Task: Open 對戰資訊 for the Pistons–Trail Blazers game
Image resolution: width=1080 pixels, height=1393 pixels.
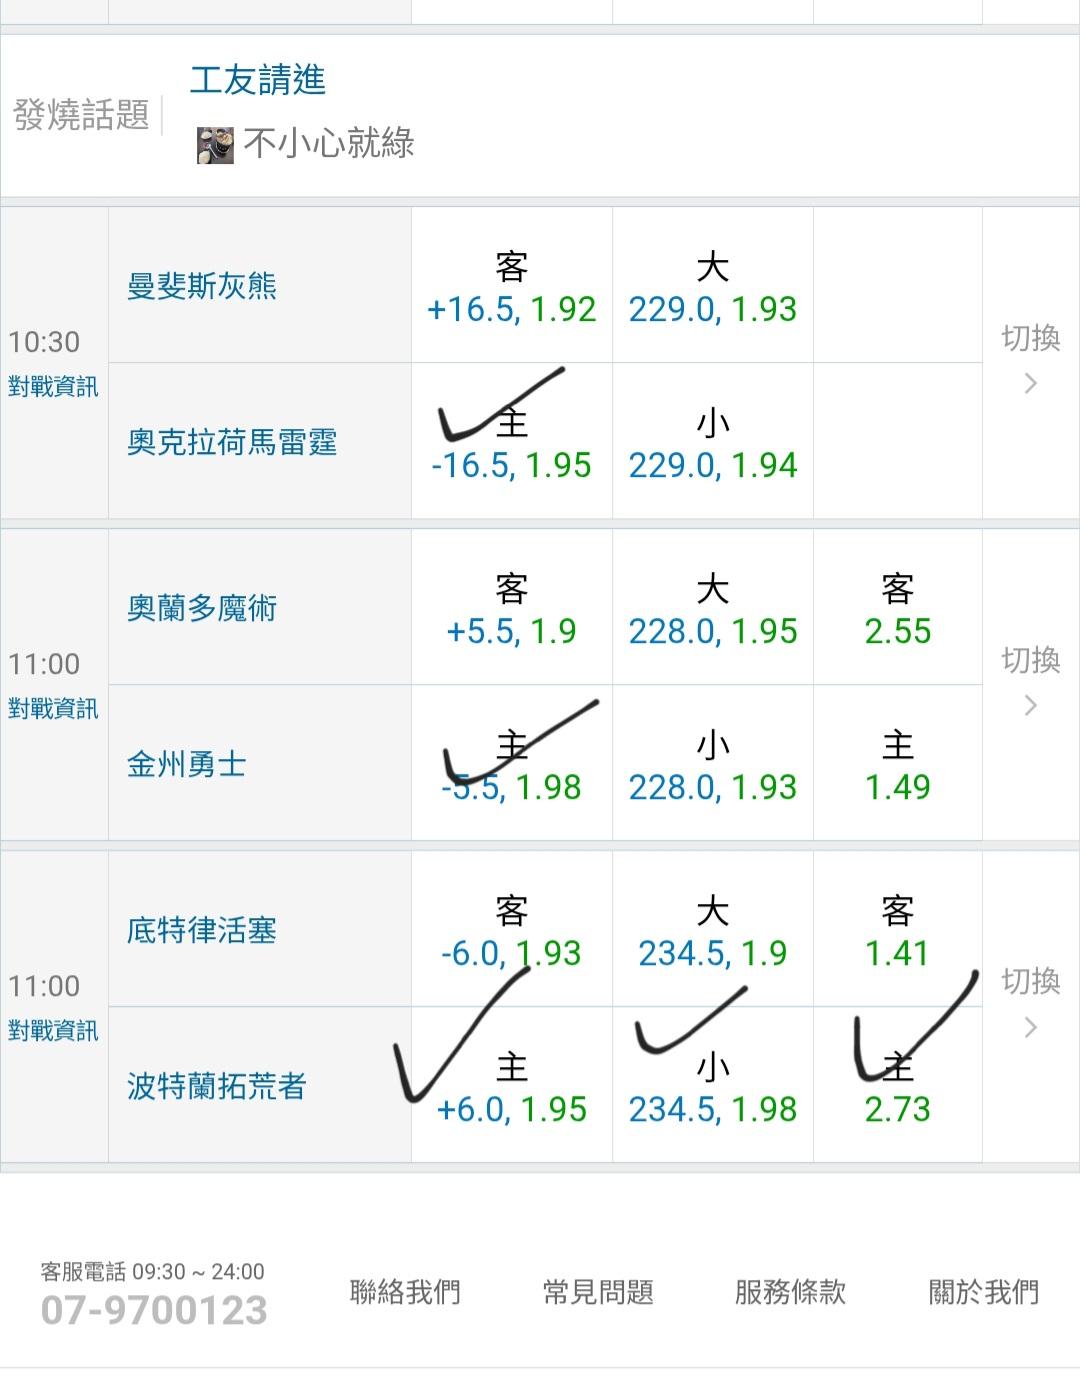Action: 53,1031
